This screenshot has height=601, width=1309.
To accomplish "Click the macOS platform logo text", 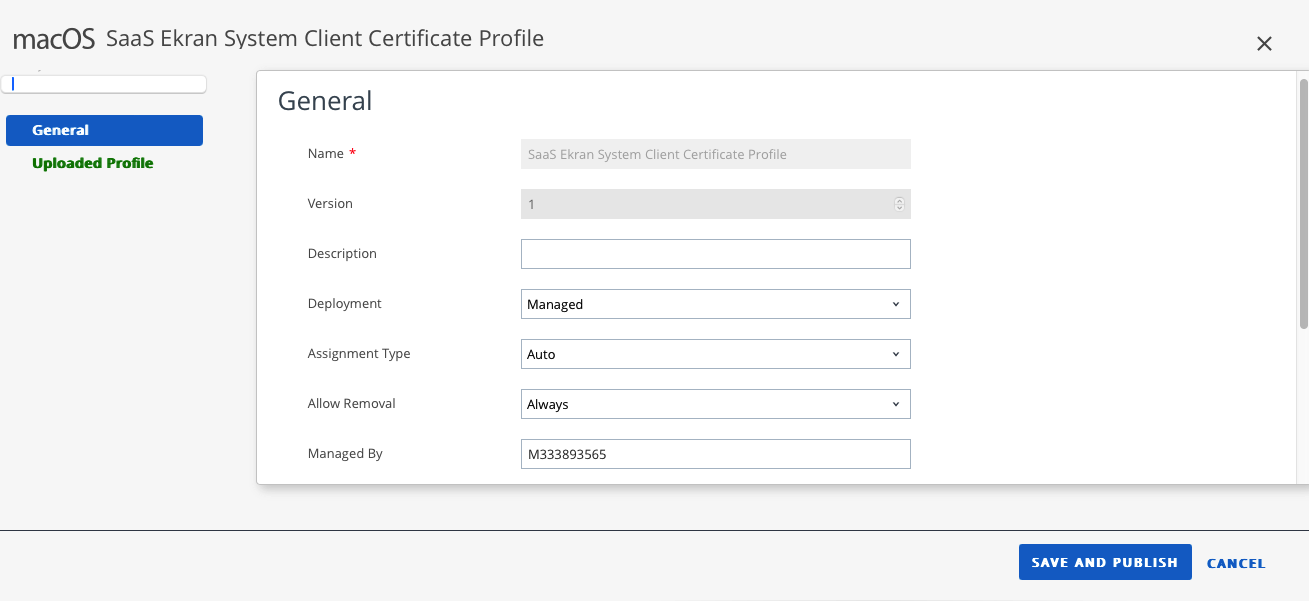I will [54, 40].
